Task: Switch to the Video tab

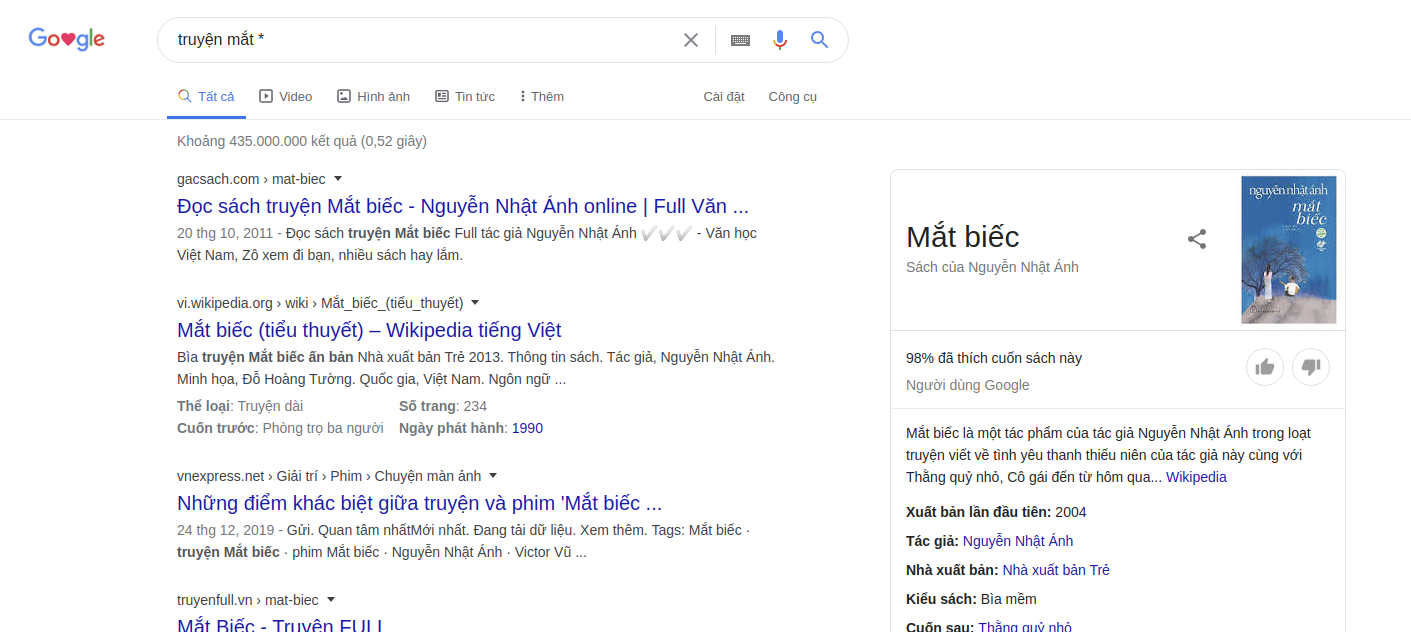Action: [286, 97]
